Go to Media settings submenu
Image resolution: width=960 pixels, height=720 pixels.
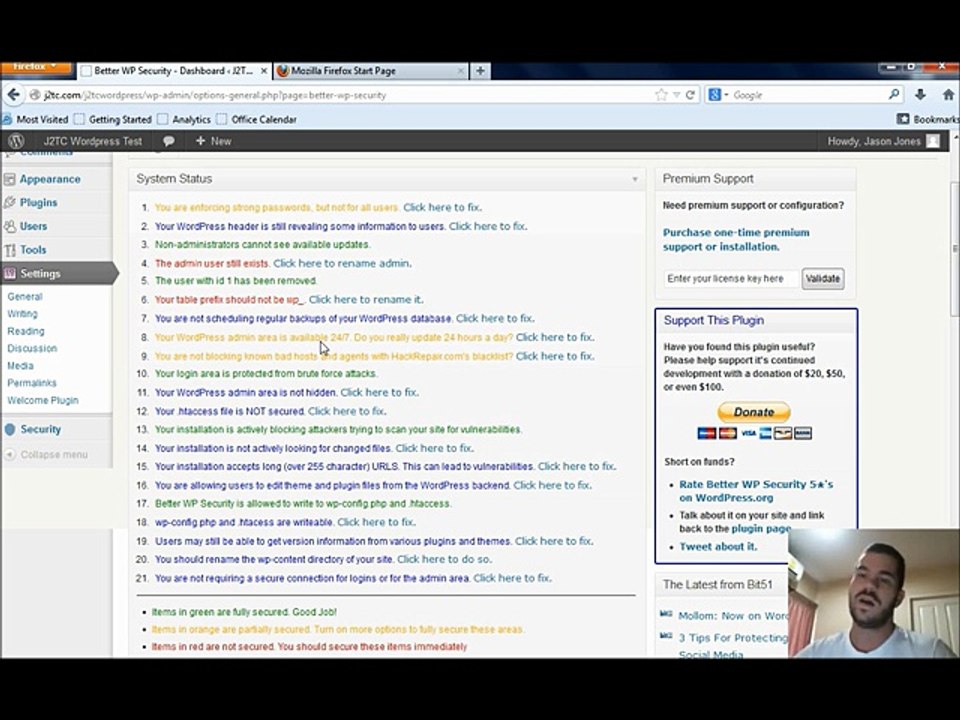point(20,366)
